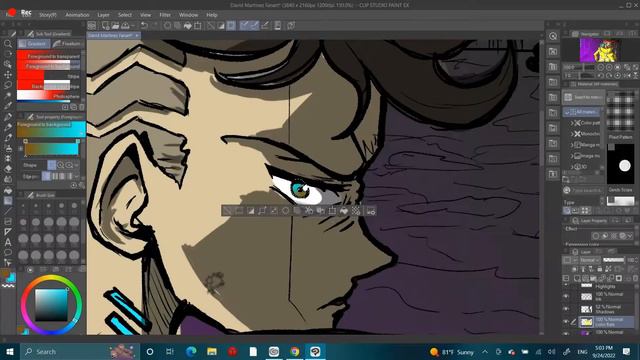Select the Stripe gradient preset

point(49,76)
